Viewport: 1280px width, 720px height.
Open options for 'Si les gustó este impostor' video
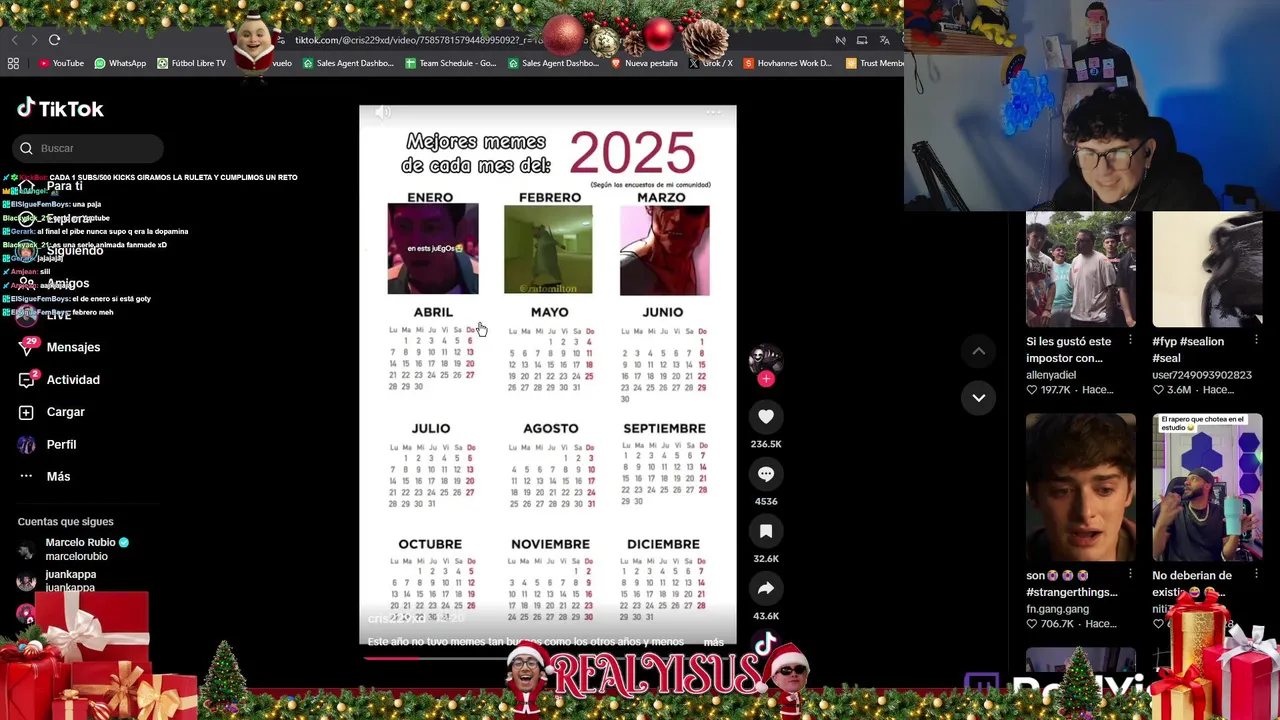point(1130,341)
